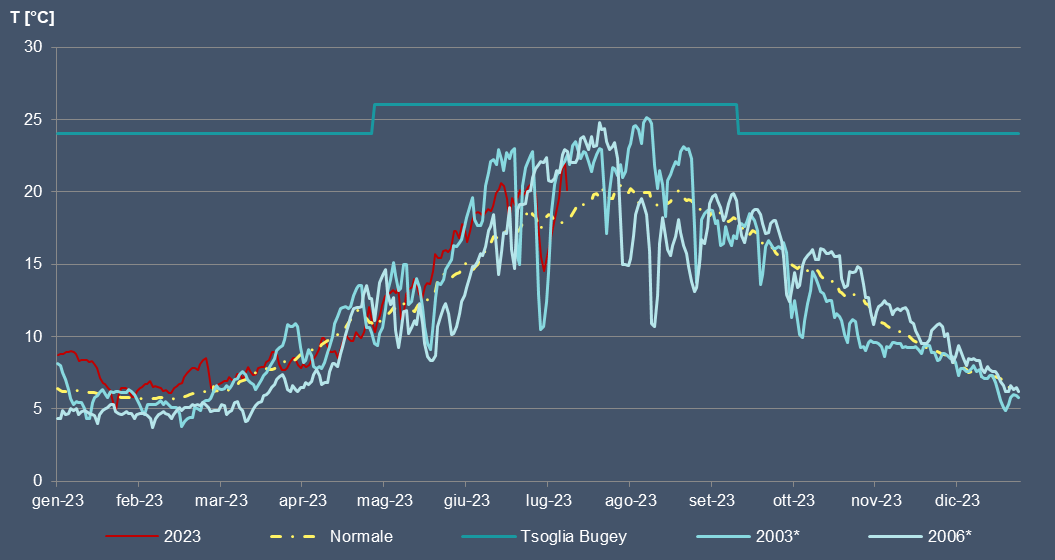Click the set-23 x-axis label
The width and height of the screenshot is (1055, 560).
[x=712, y=501]
